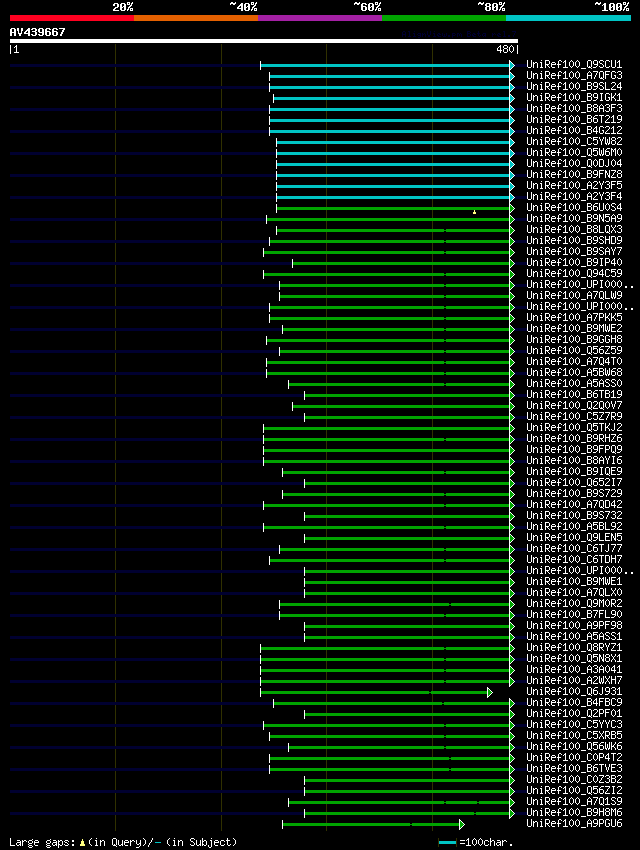The height and width of the screenshot is (850, 640).
Task: Click the cyan 100char scale bar sample
Action: [x=447, y=842]
